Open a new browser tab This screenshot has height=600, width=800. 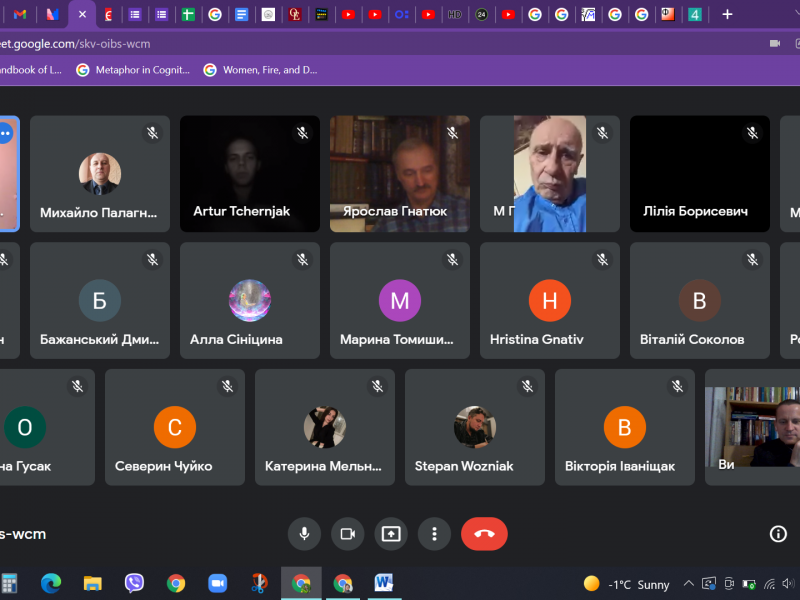point(727,14)
